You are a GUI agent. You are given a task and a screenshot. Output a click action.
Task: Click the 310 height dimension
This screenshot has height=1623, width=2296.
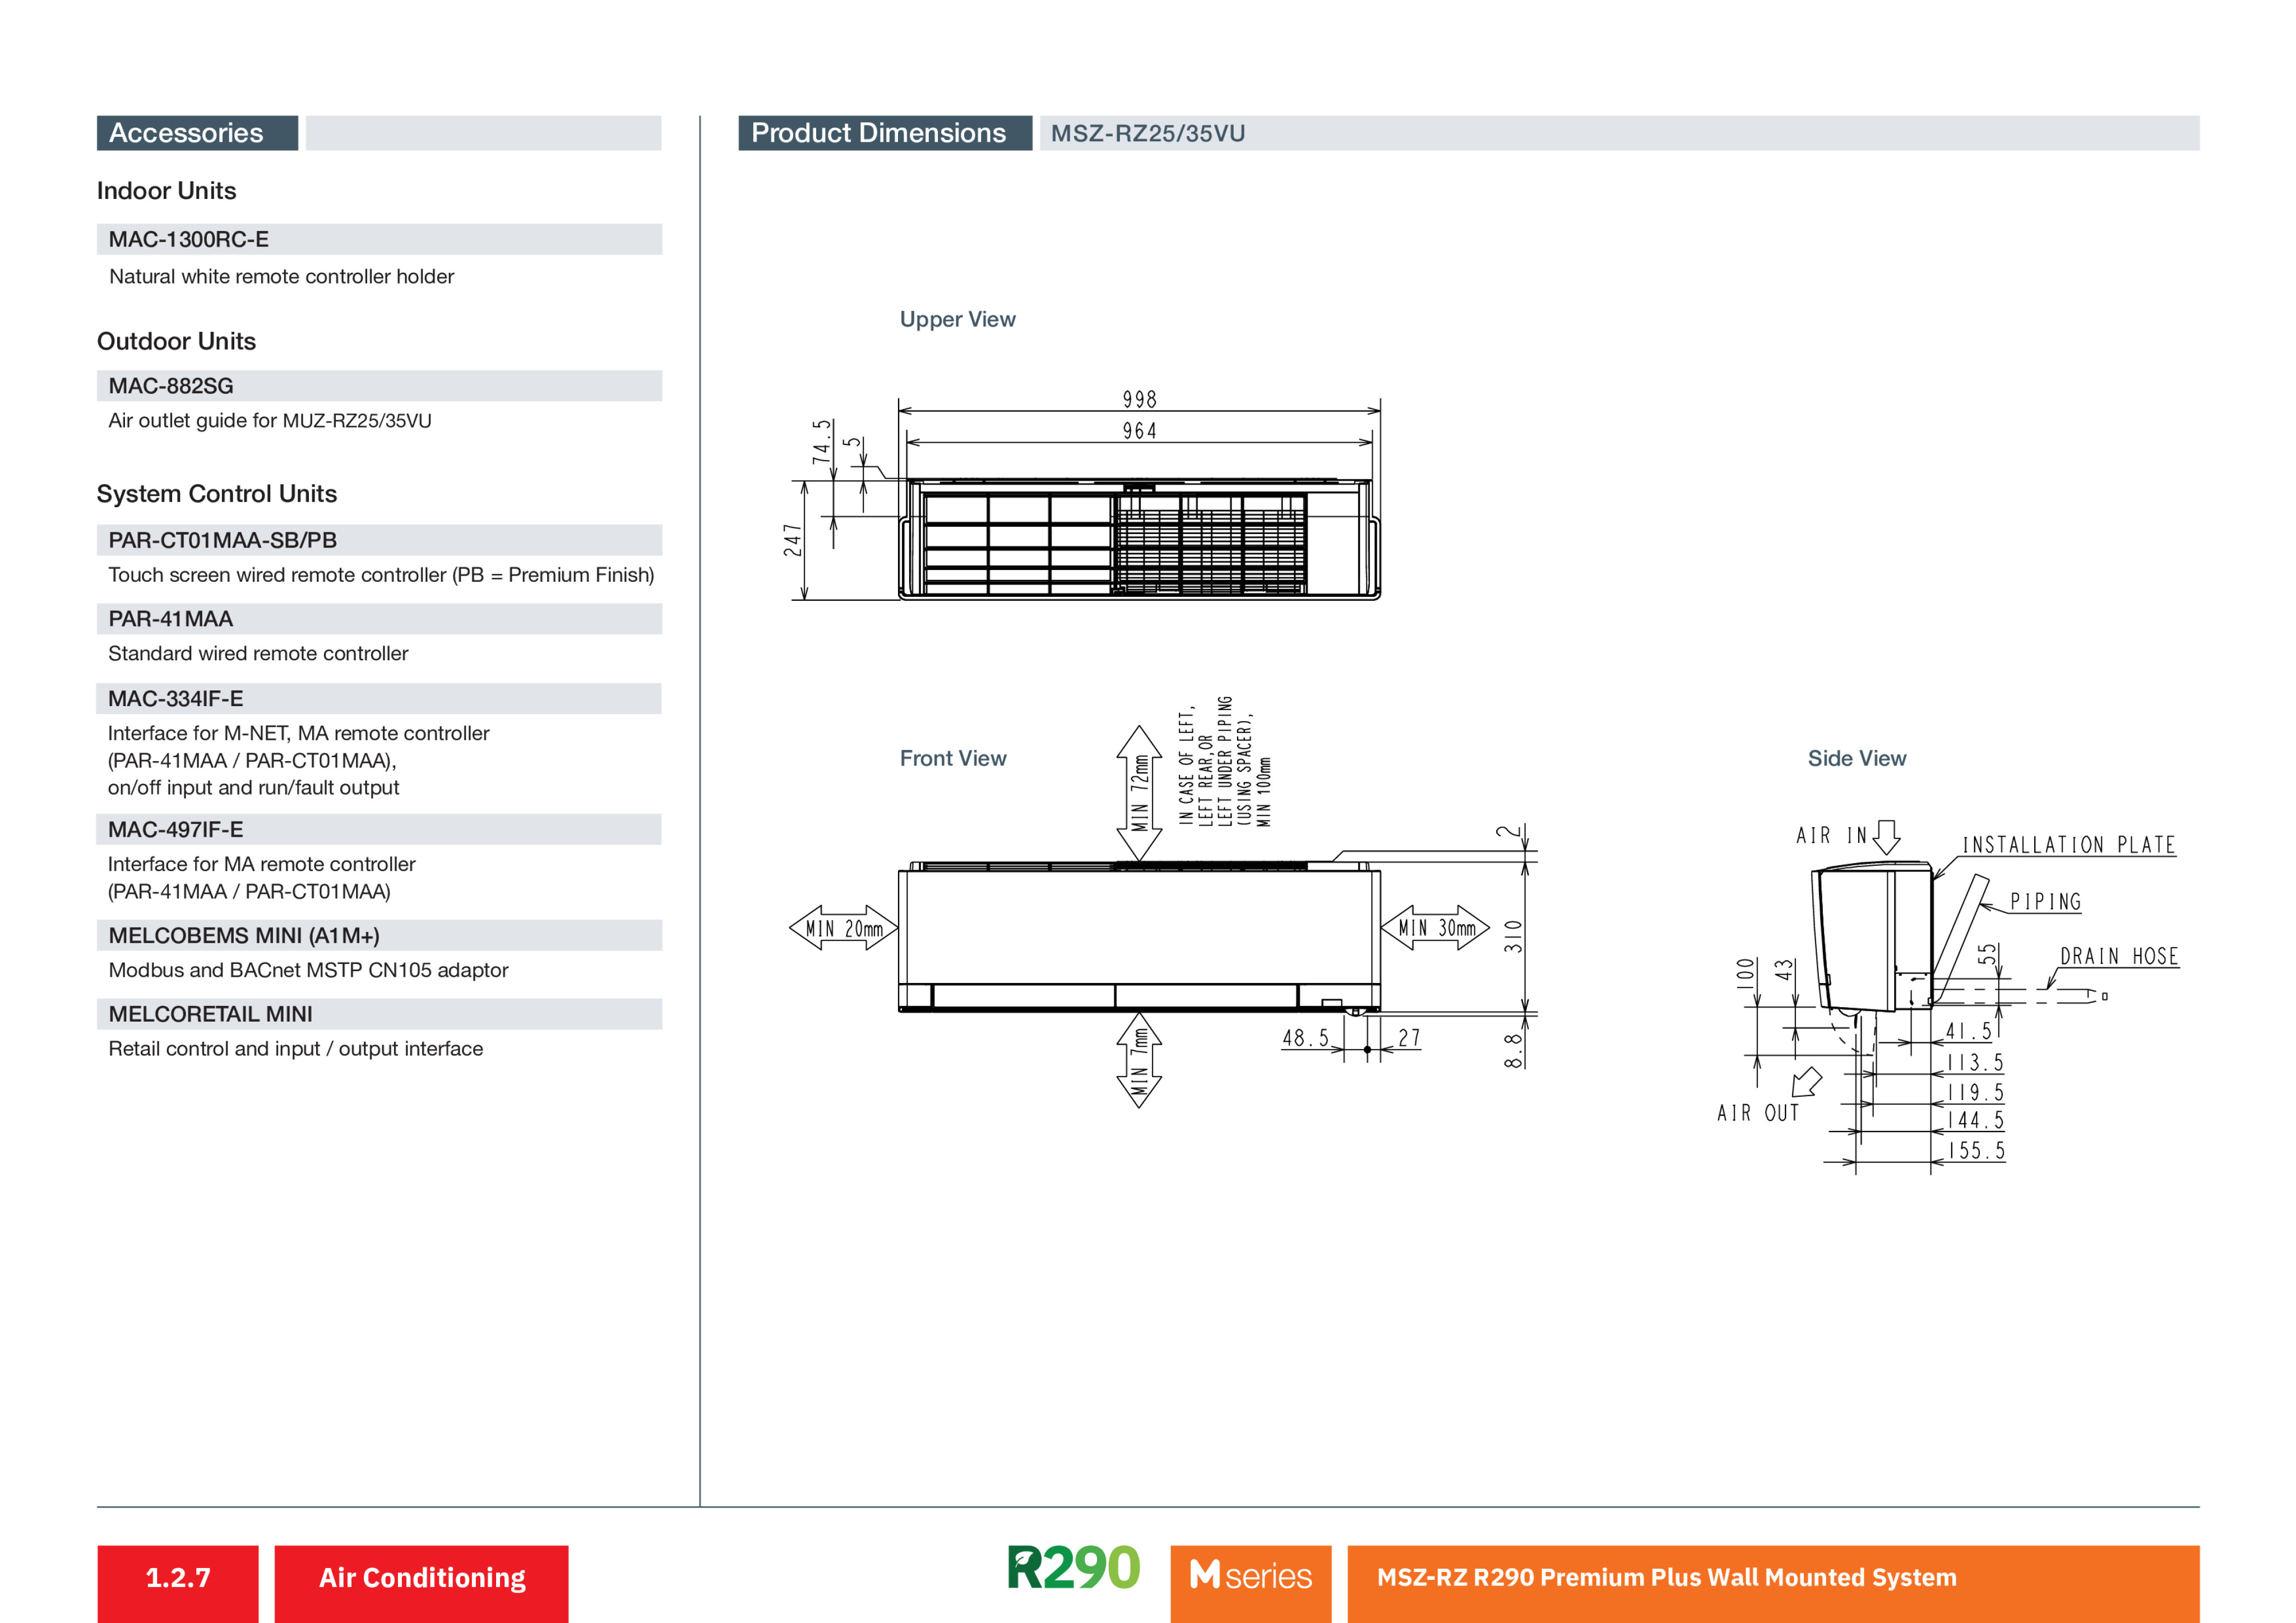tap(1514, 936)
